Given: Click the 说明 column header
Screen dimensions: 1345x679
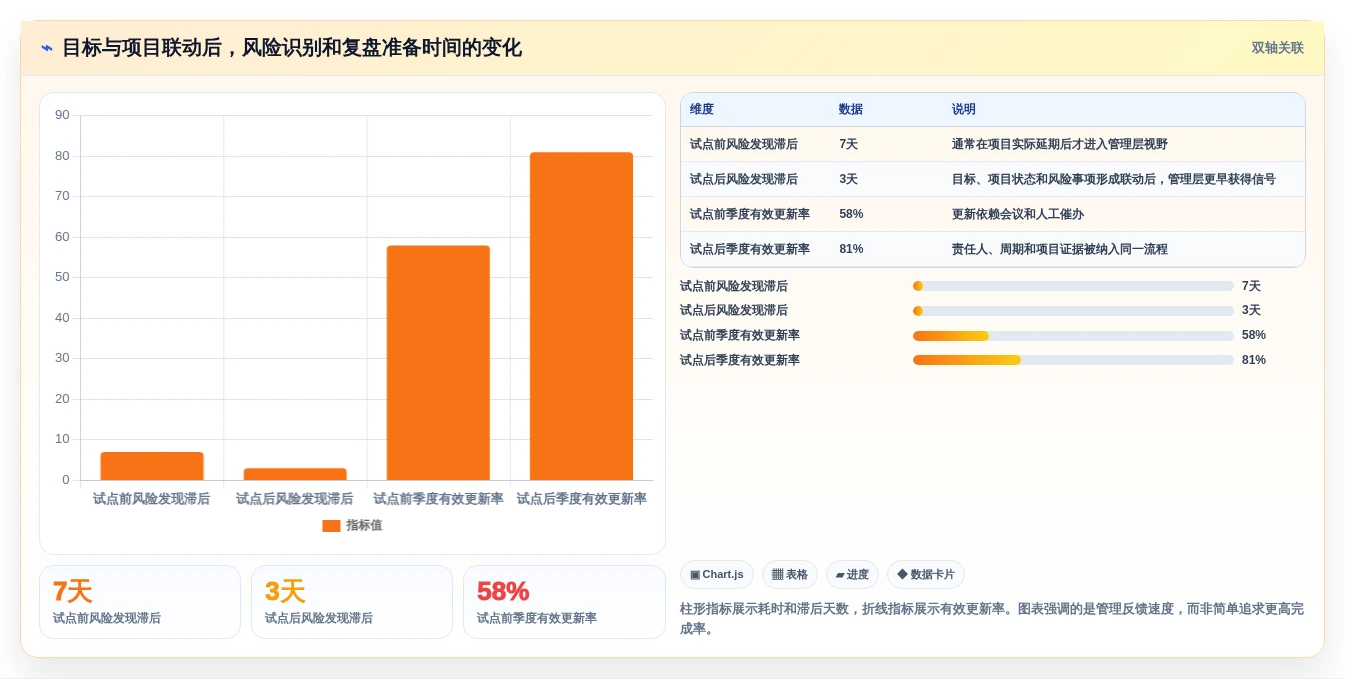Looking at the screenshot, I should coord(964,110).
